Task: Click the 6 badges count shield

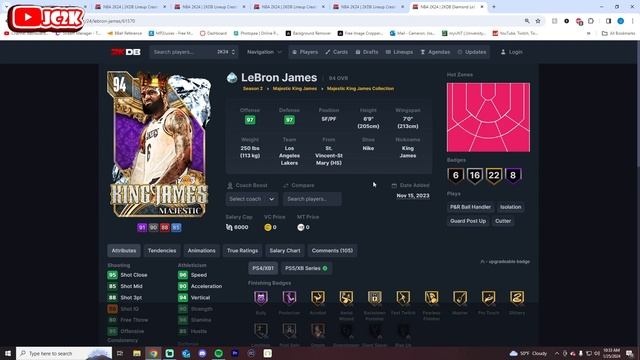Action: pyautogui.click(x=456, y=176)
